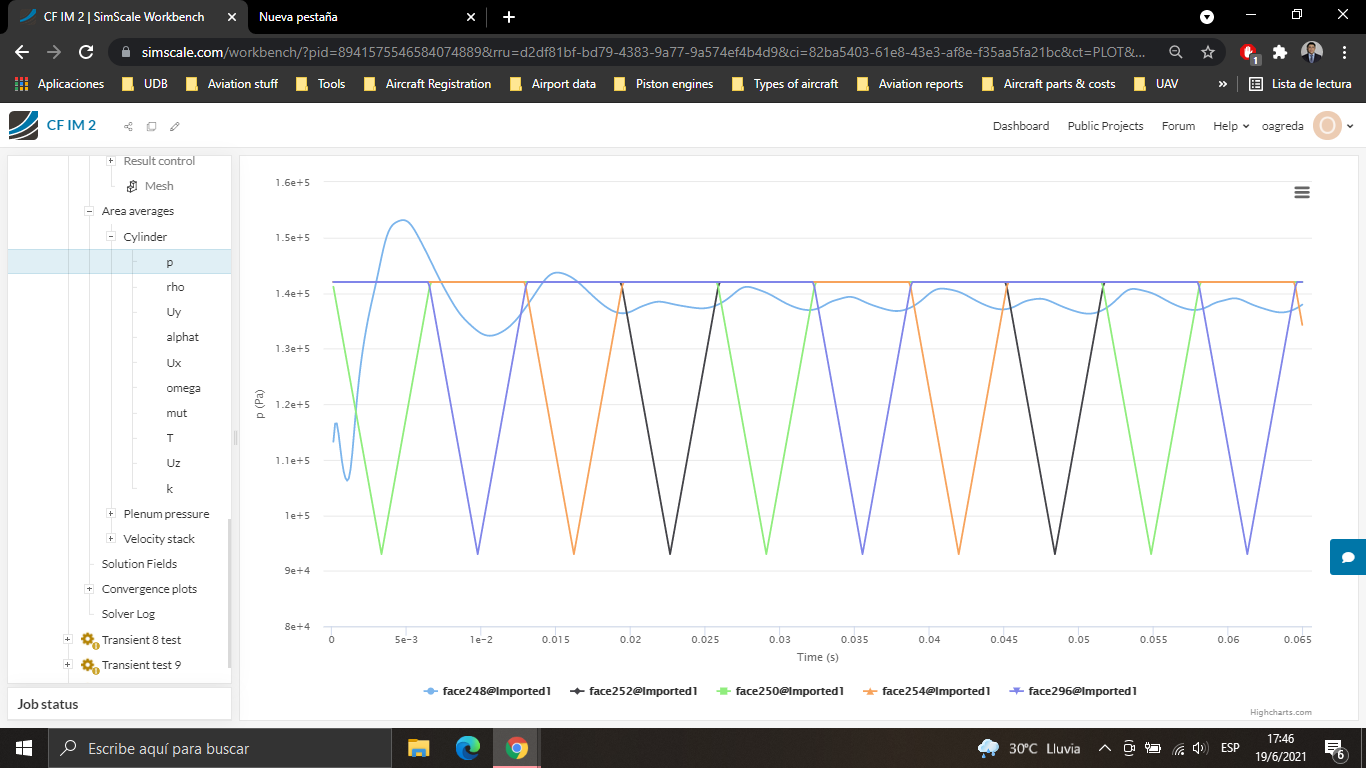Click the Windows search box
Viewport: 1366px width, 768px height.
tap(220, 748)
